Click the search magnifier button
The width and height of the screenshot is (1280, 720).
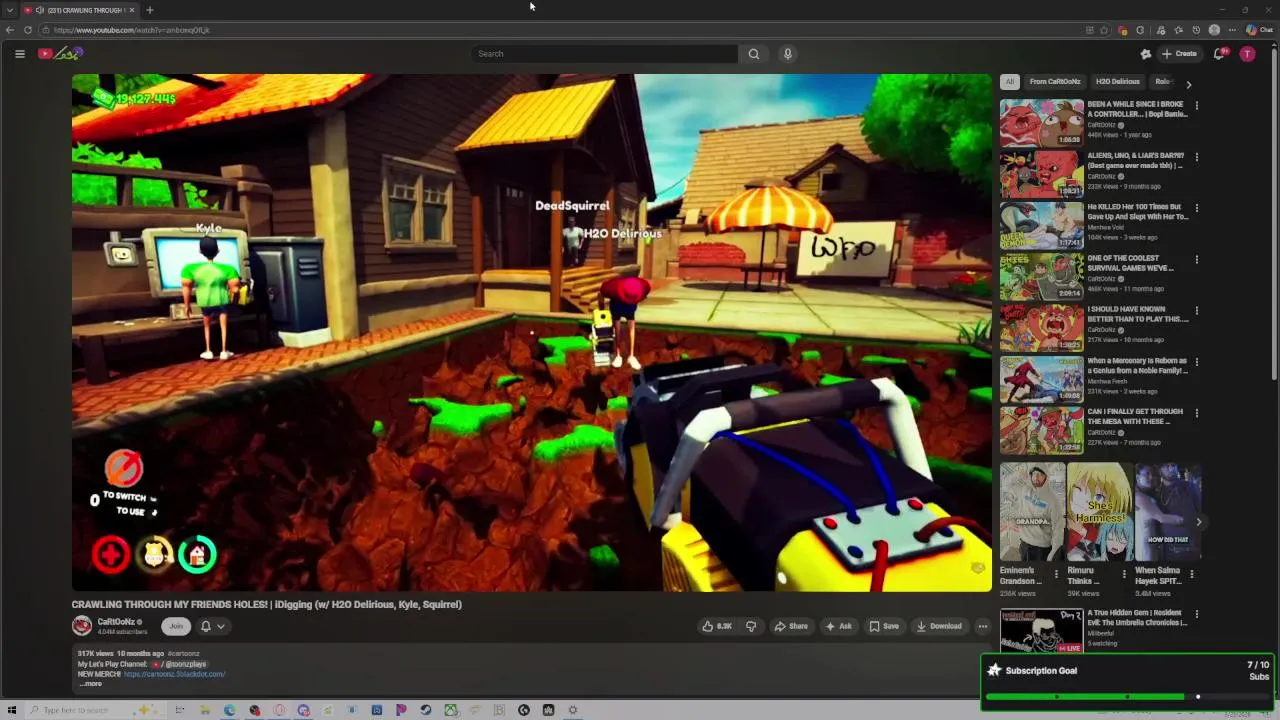coord(754,54)
